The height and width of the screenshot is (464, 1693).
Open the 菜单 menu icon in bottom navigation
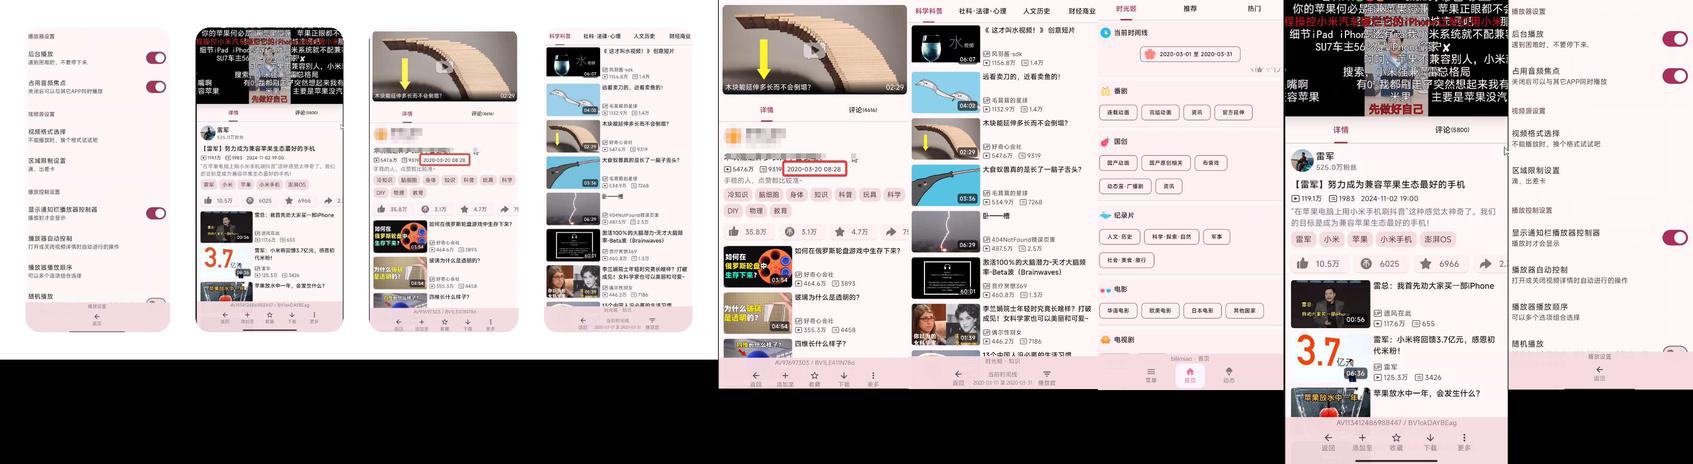(x=1151, y=373)
